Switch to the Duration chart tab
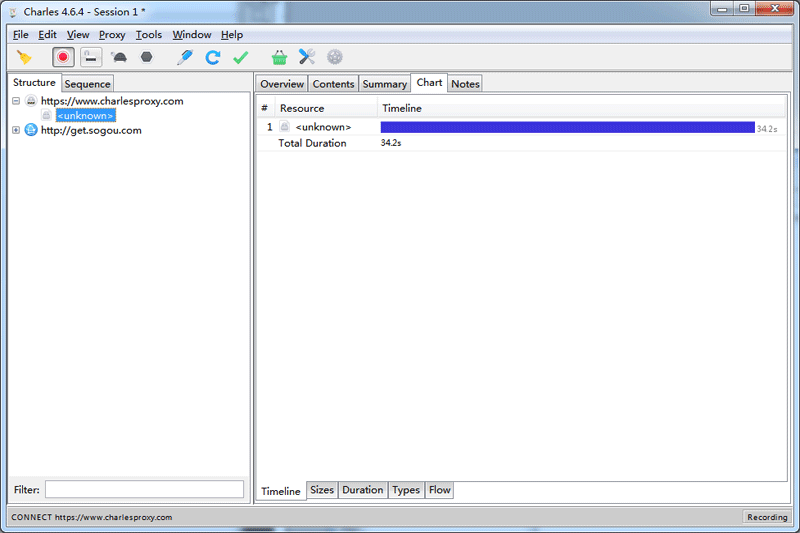Image resolution: width=800 pixels, height=533 pixels. tap(362, 490)
